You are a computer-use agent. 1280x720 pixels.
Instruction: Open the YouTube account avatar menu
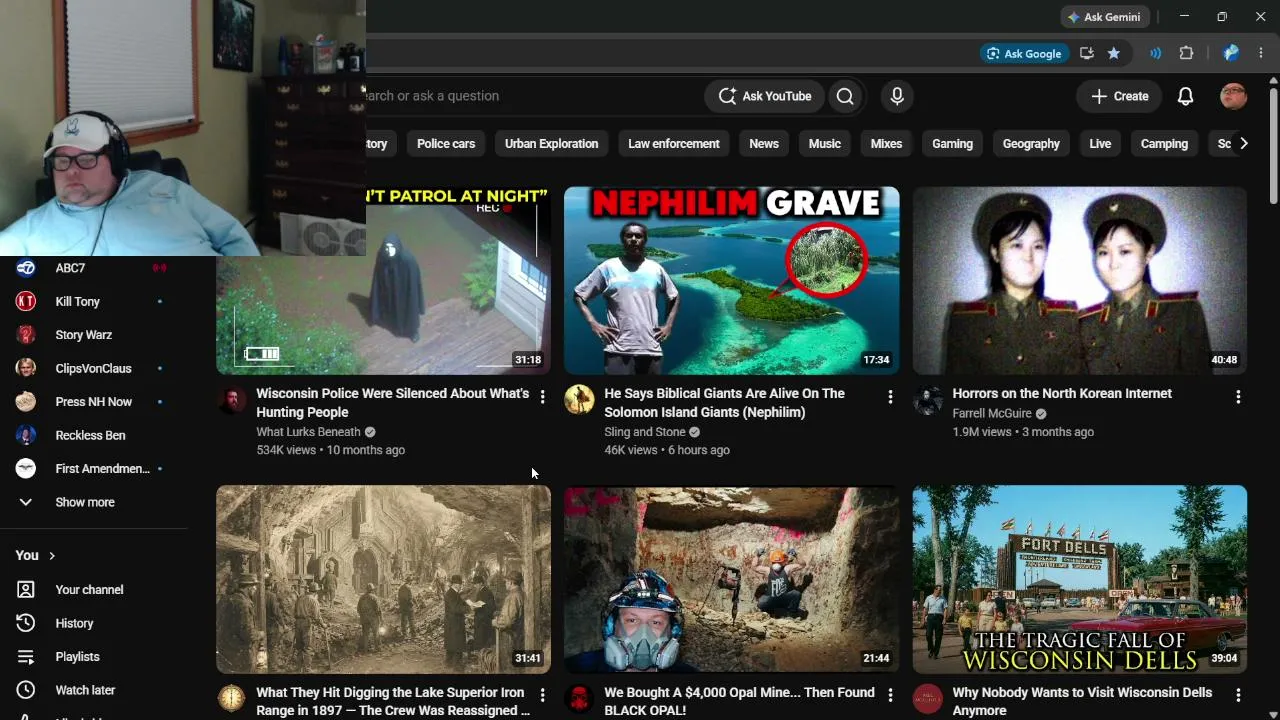1234,96
